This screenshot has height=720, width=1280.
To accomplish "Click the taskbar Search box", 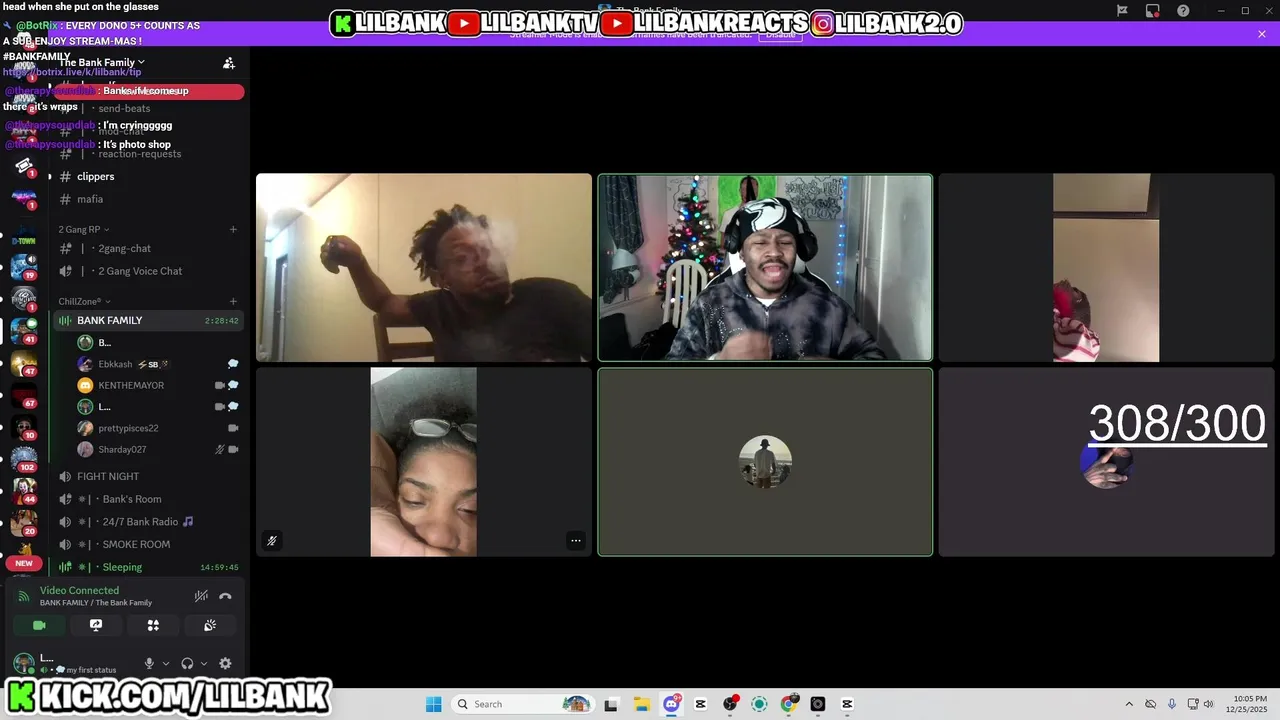I will [x=521, y=704].
